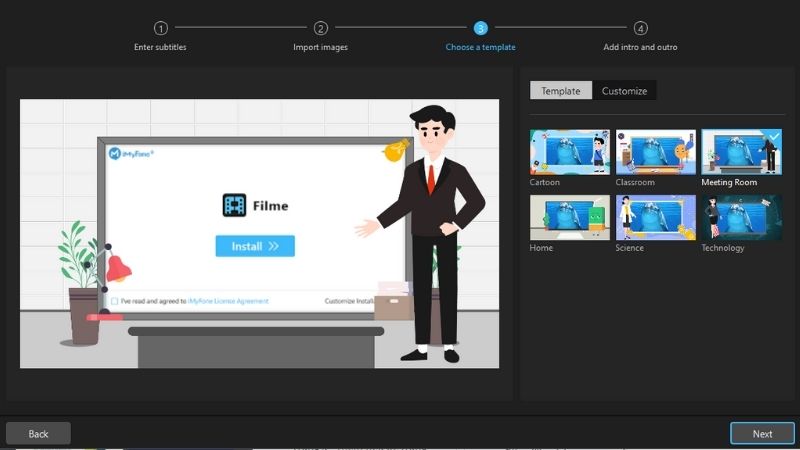
Task: Click the Enter subtitles step label
Action: pos(160,47)
